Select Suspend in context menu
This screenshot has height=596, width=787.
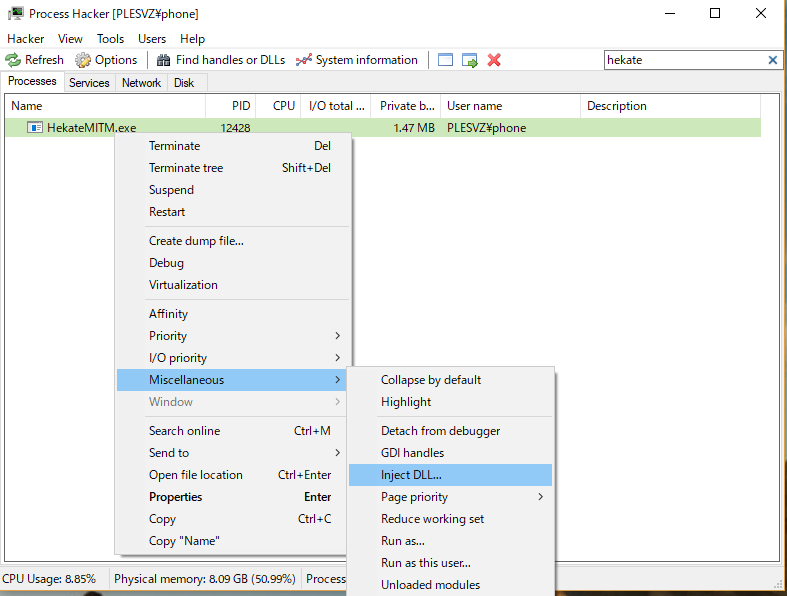point(233,190)
